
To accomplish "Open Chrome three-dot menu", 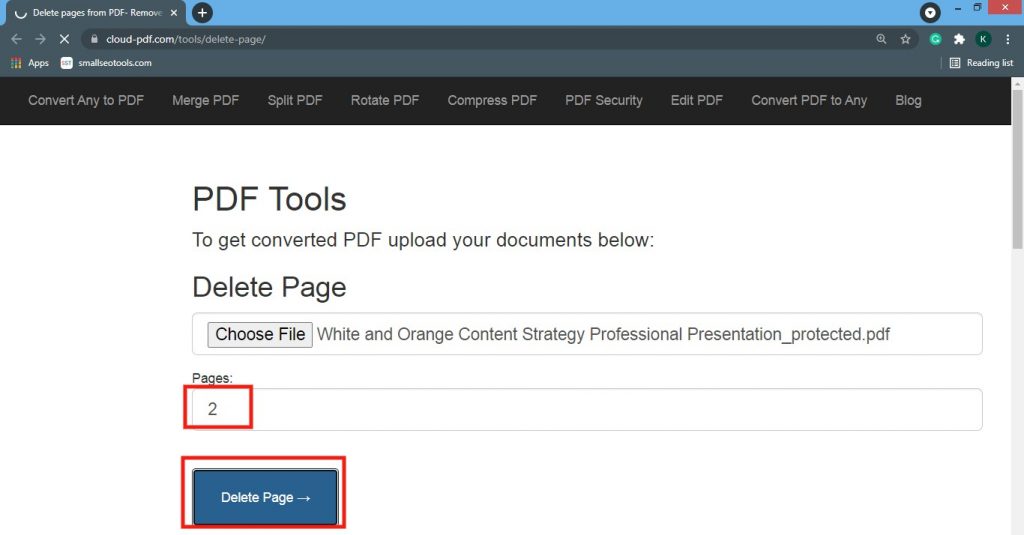I will (x=1008, y=39).
